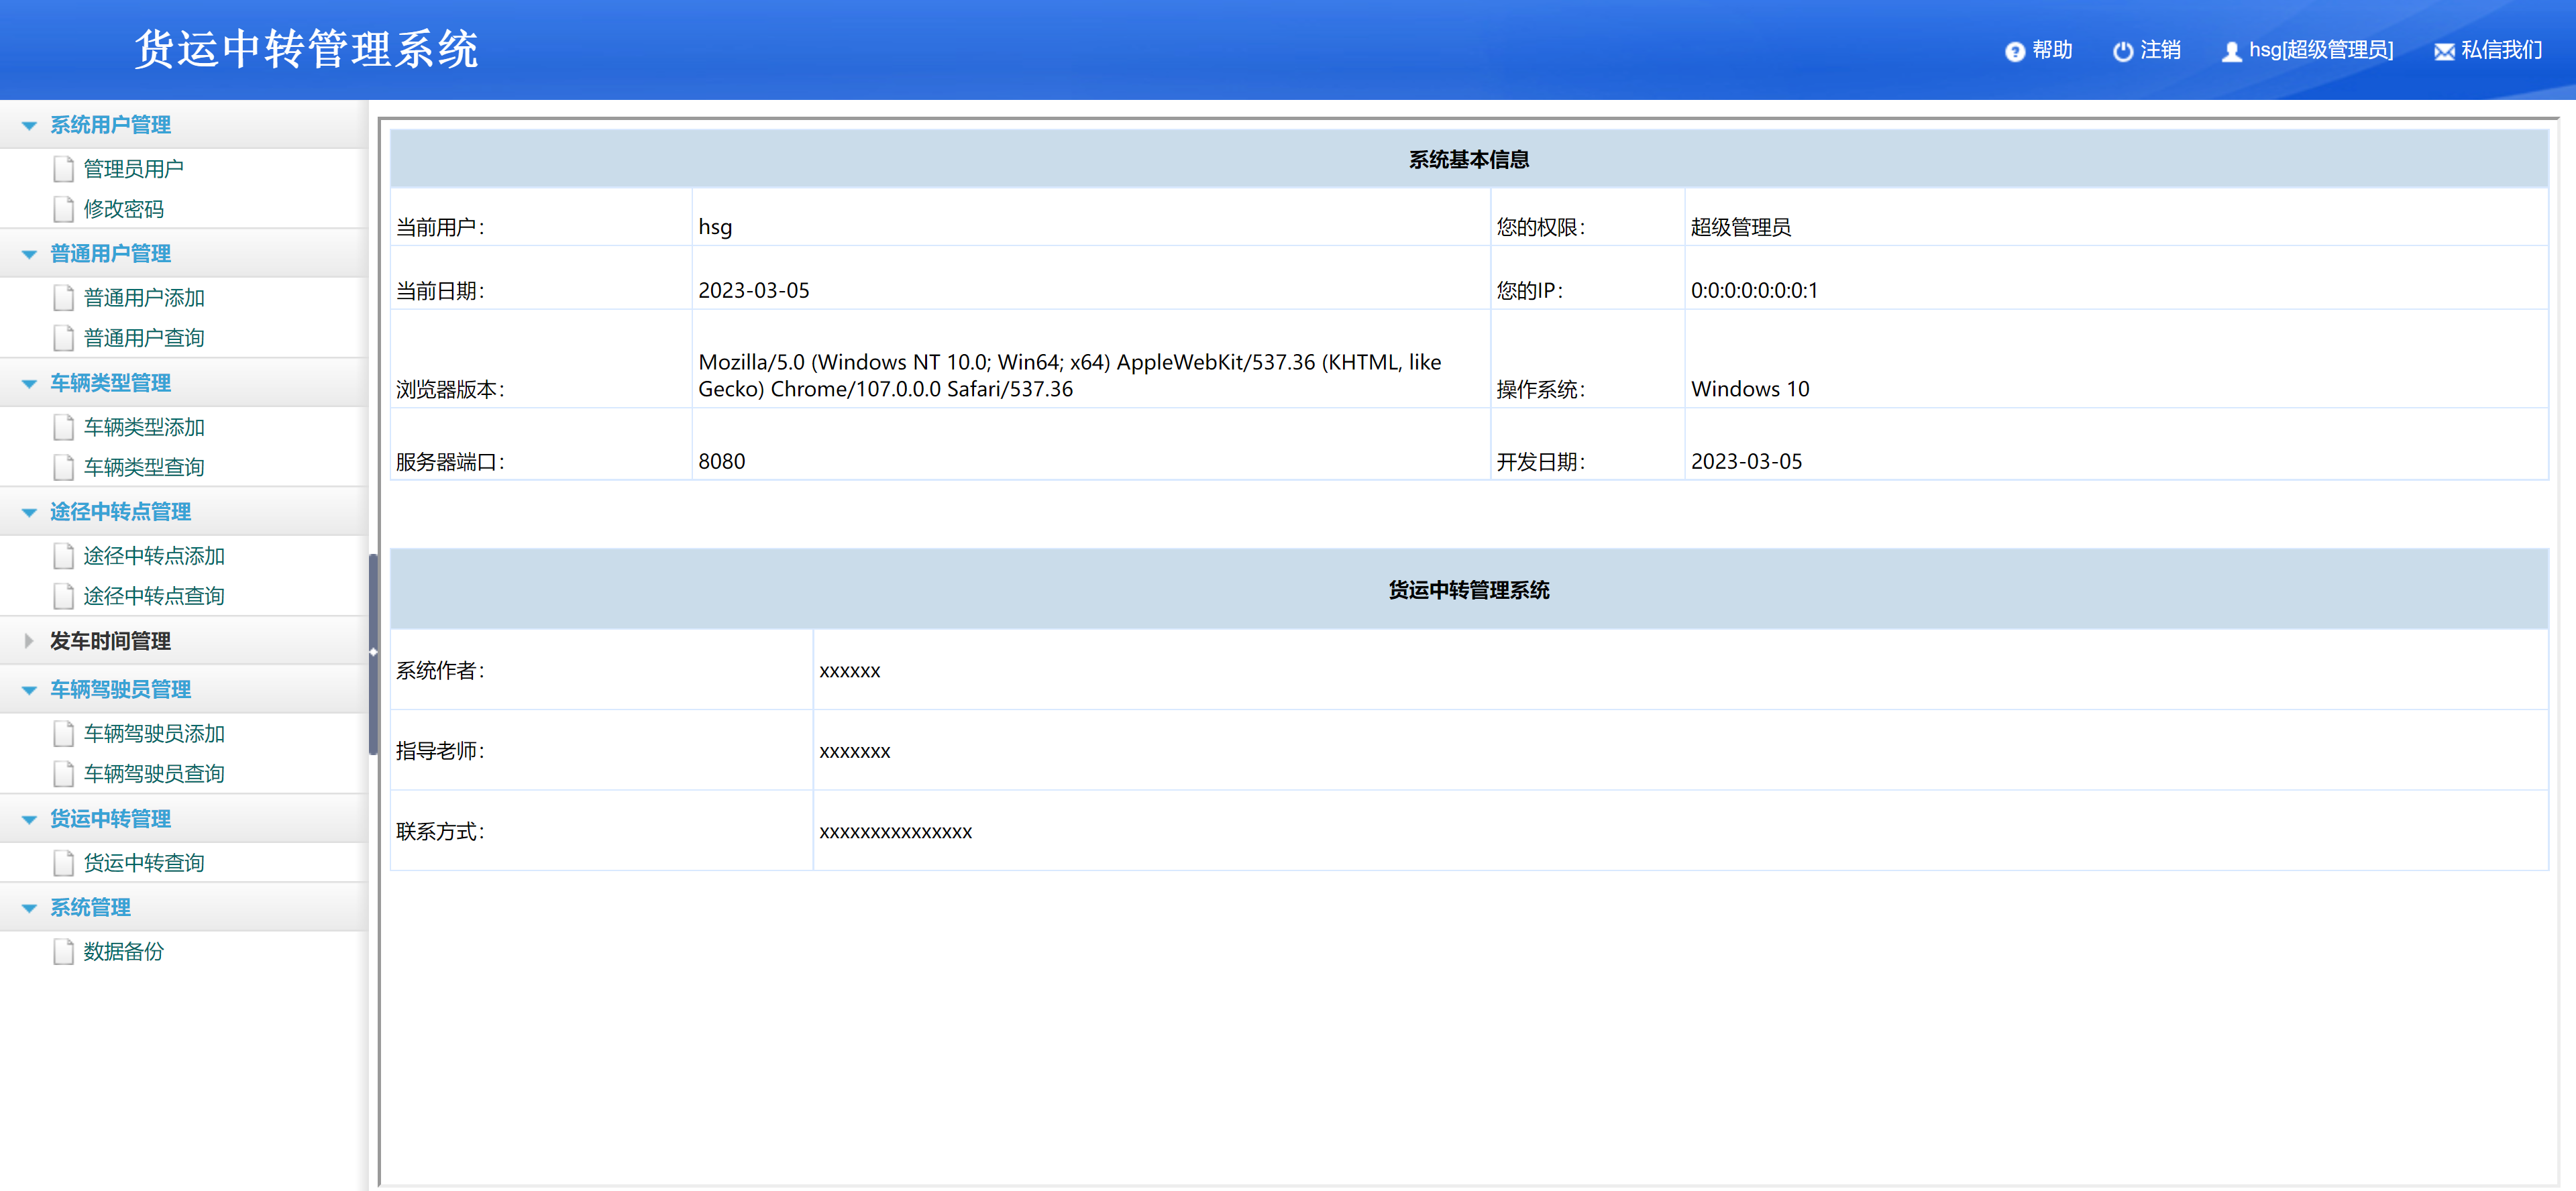Open 数据备份 entry

click(x=123, y=952)
